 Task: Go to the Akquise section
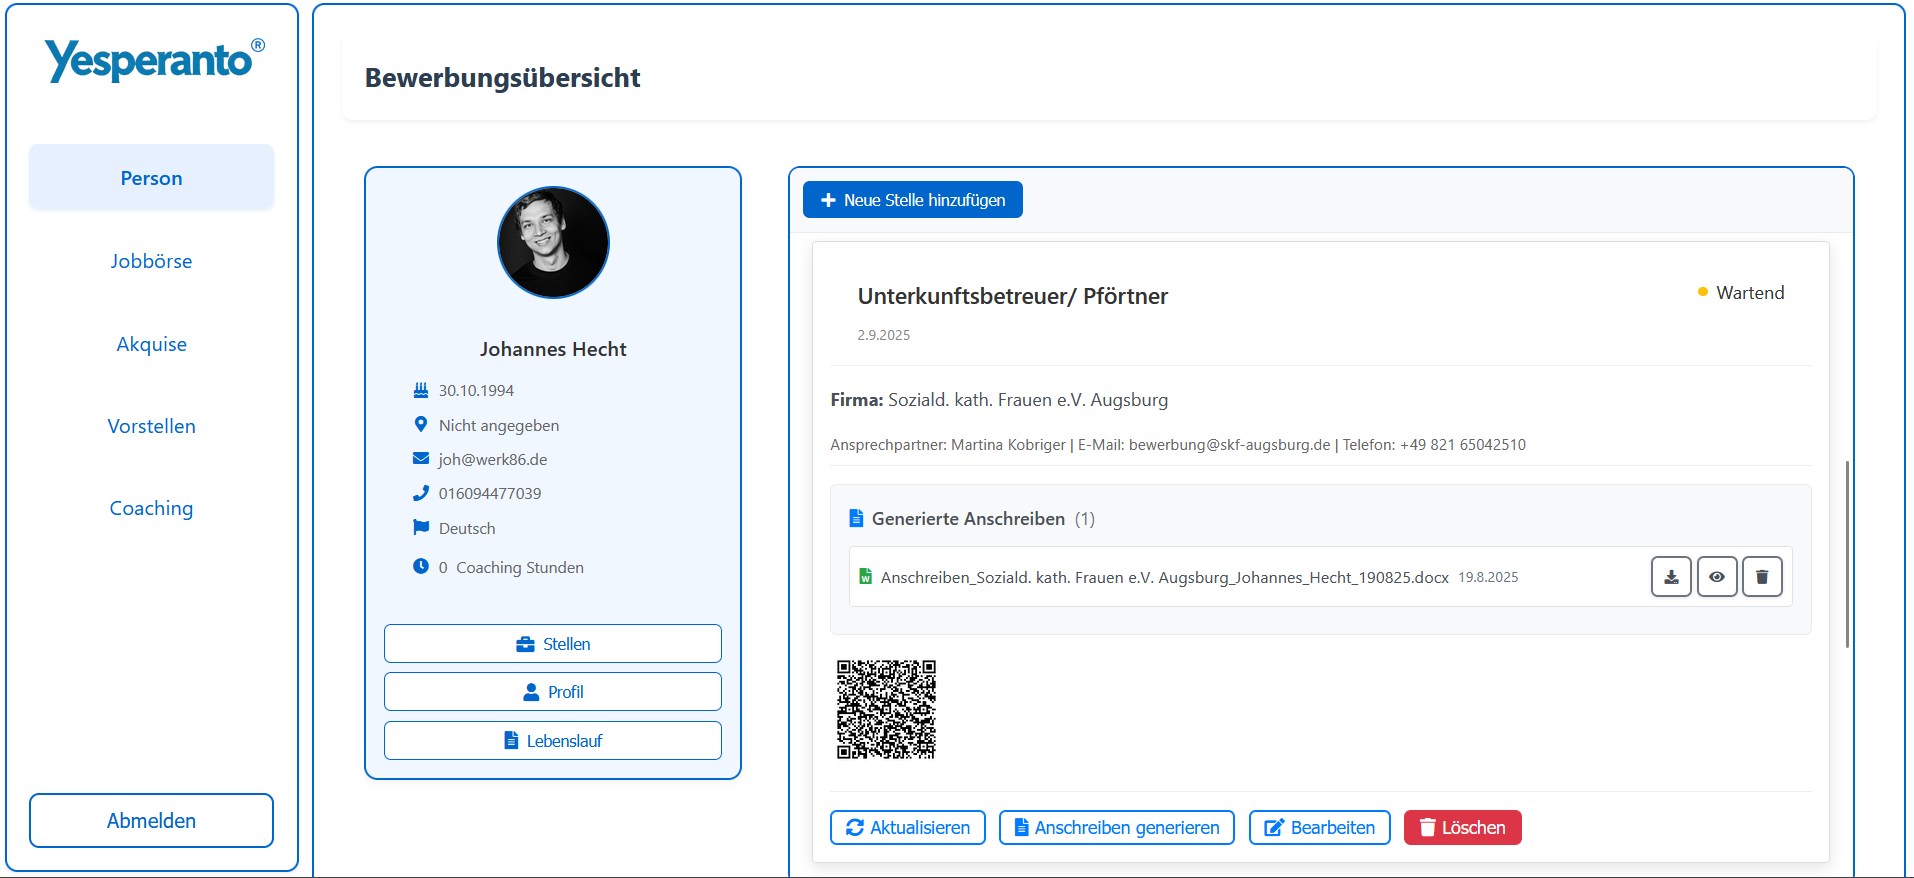tap(151, 344)
